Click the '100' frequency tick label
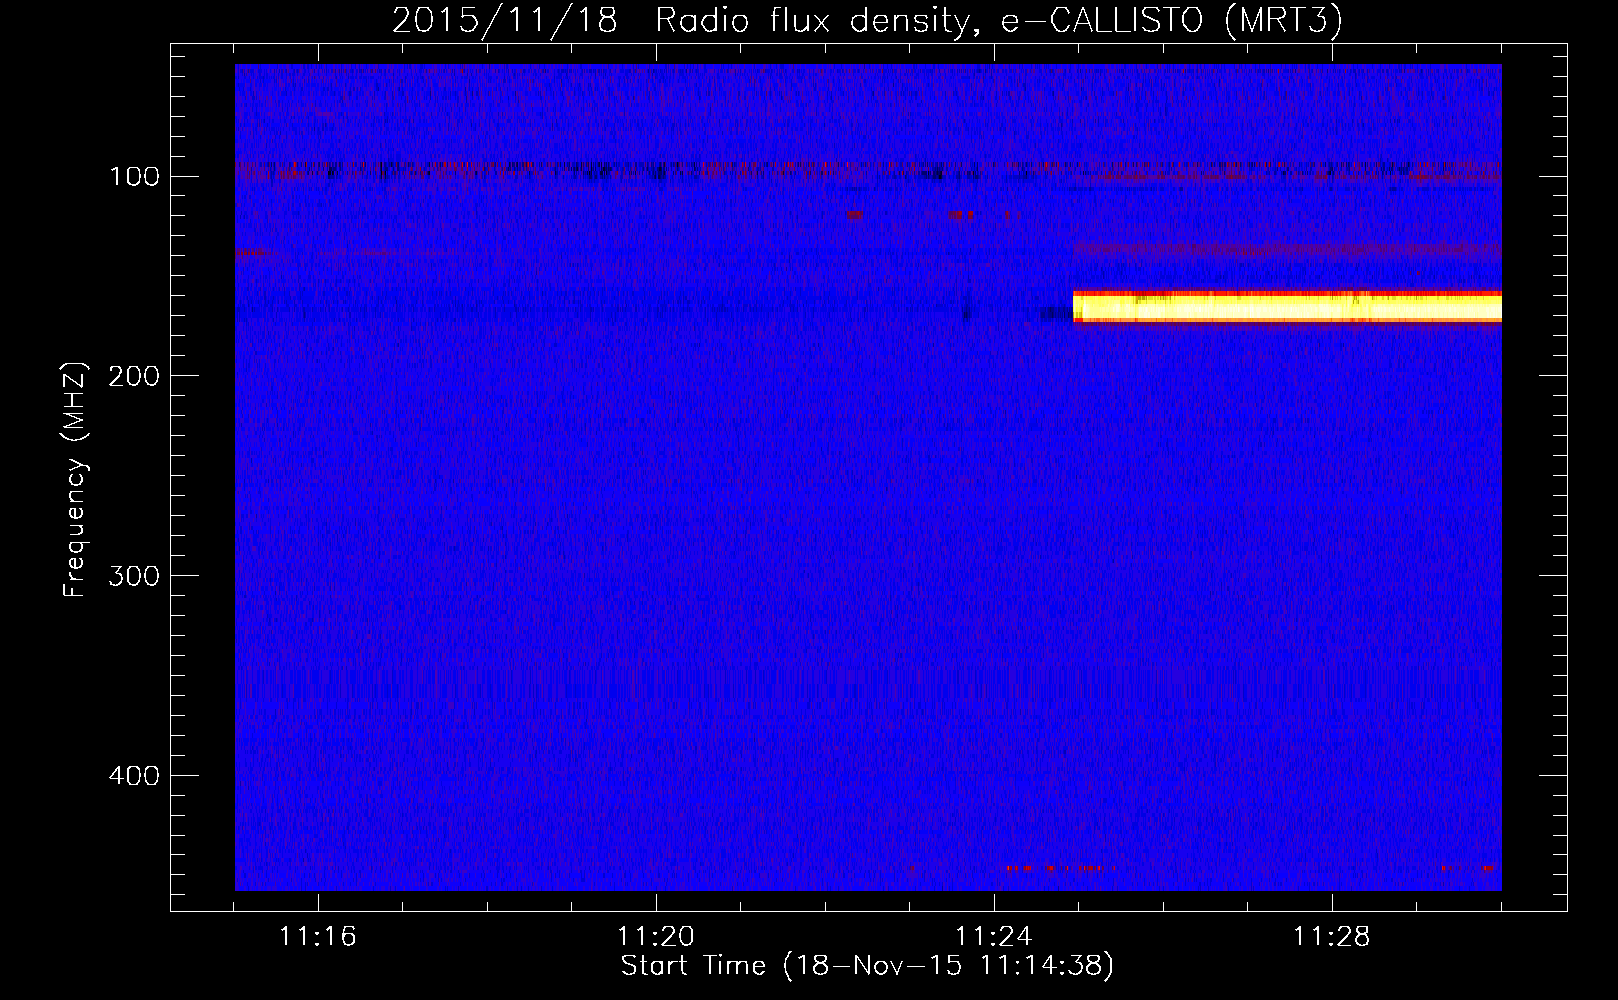1618x1000 pixels. tap(135, 177)
